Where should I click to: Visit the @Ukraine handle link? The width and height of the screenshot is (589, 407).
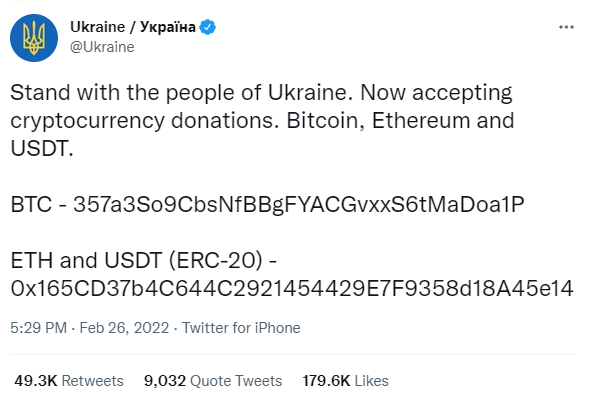102,47
